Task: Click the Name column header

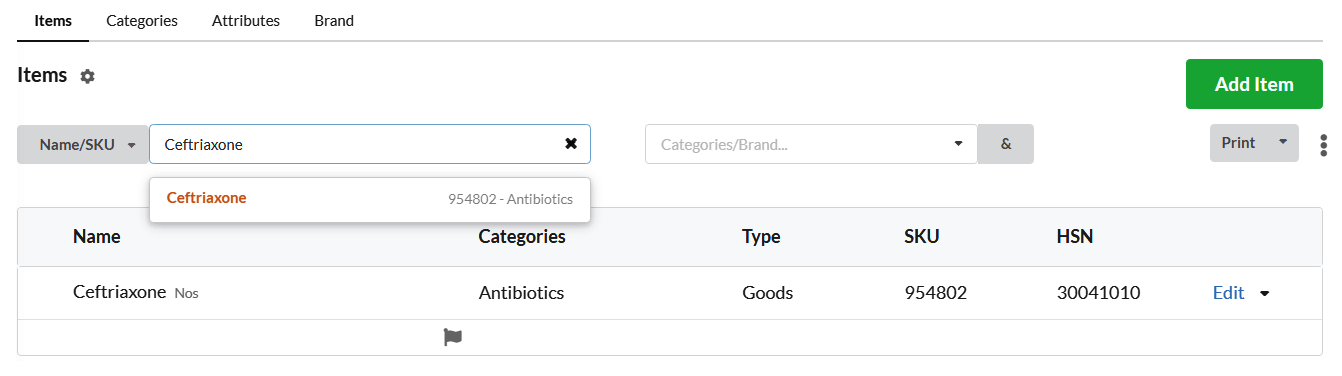Action: tap(97, 237)
